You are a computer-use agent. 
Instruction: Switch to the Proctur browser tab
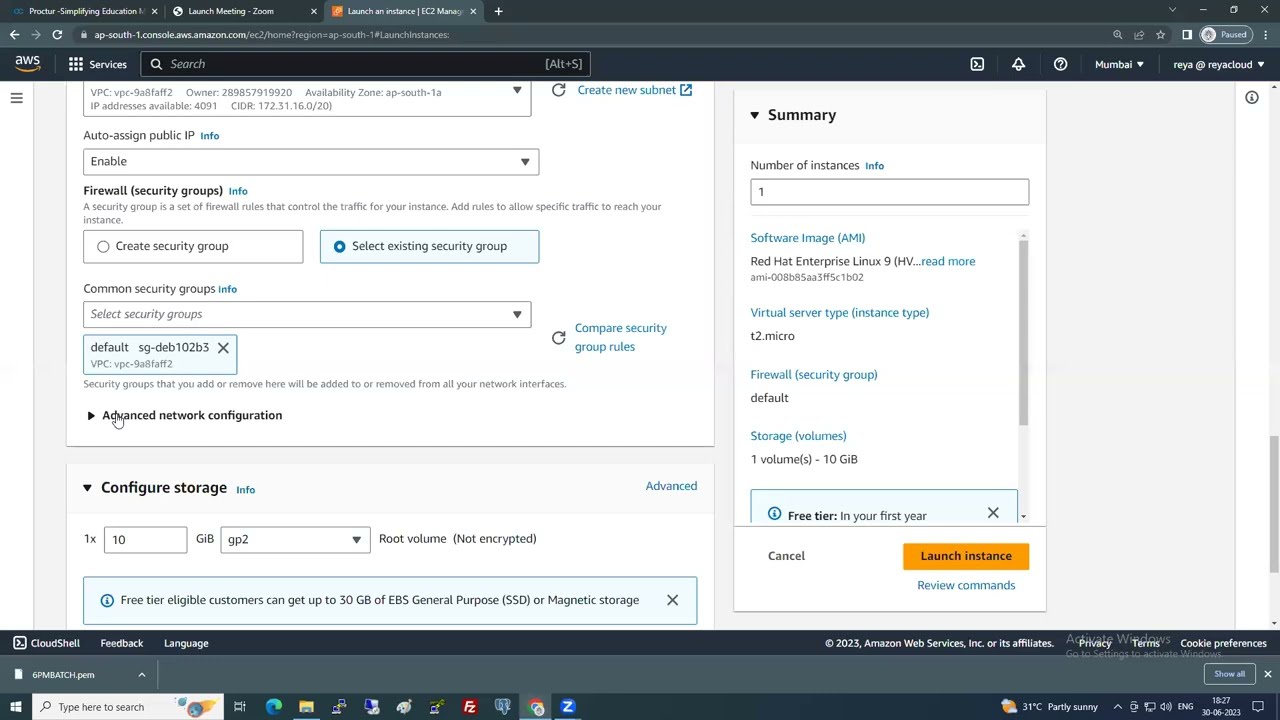coord(84,11)
